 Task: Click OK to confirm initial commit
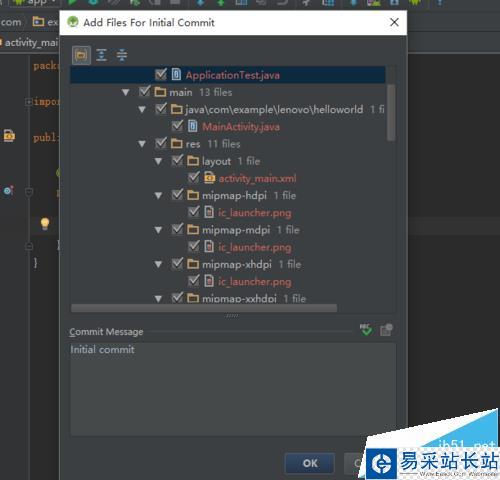310,463
